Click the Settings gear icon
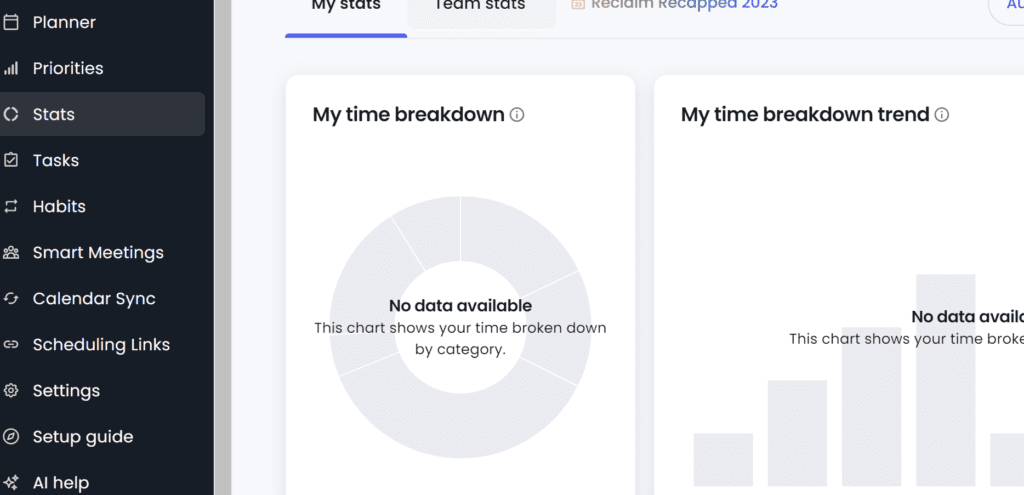Screen dimensions: 1024x495 click(11, 390)
